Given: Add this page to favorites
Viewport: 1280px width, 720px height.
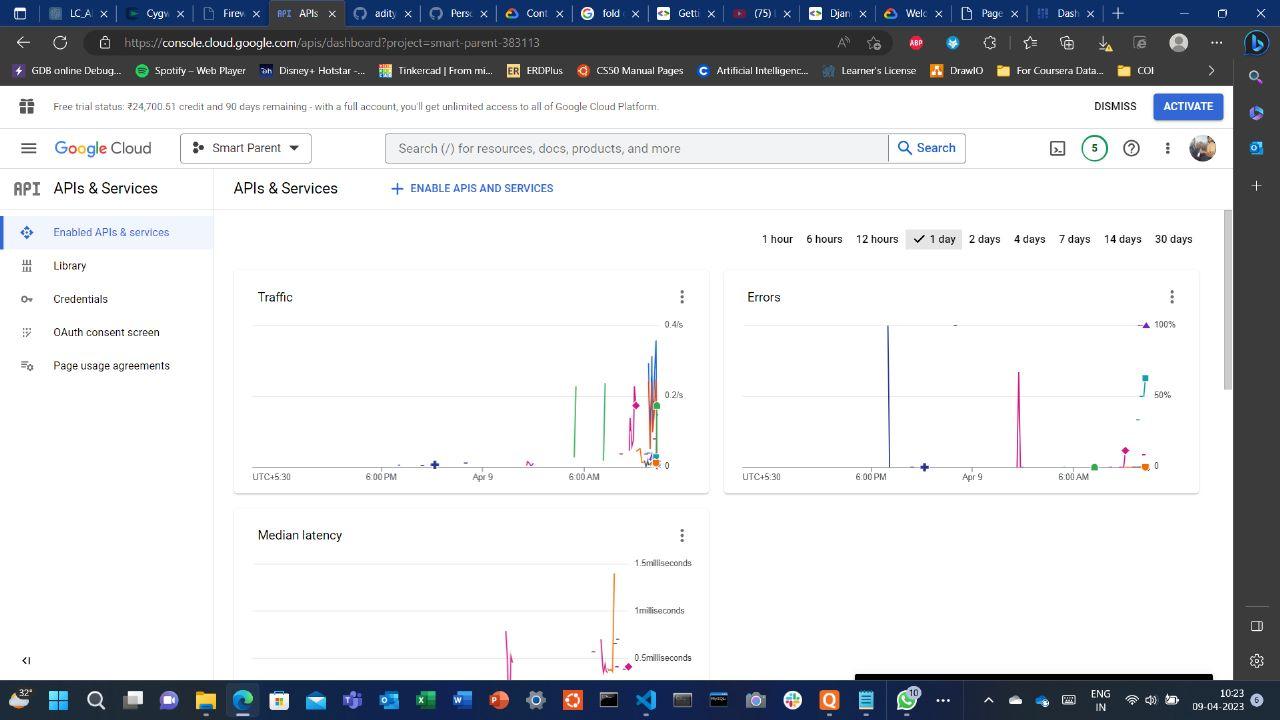Looking at the screenshot, I should (x=874, y=42).
